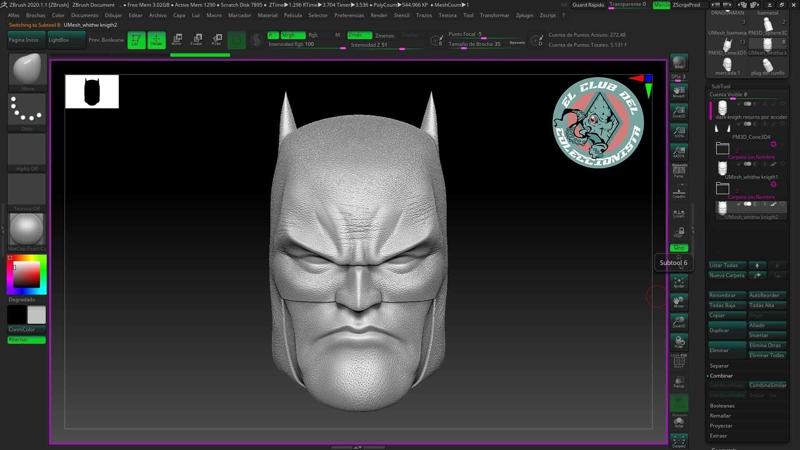Viewport: 800px width, 450px height.
Task: Open the Material menu
Action: 267,15
